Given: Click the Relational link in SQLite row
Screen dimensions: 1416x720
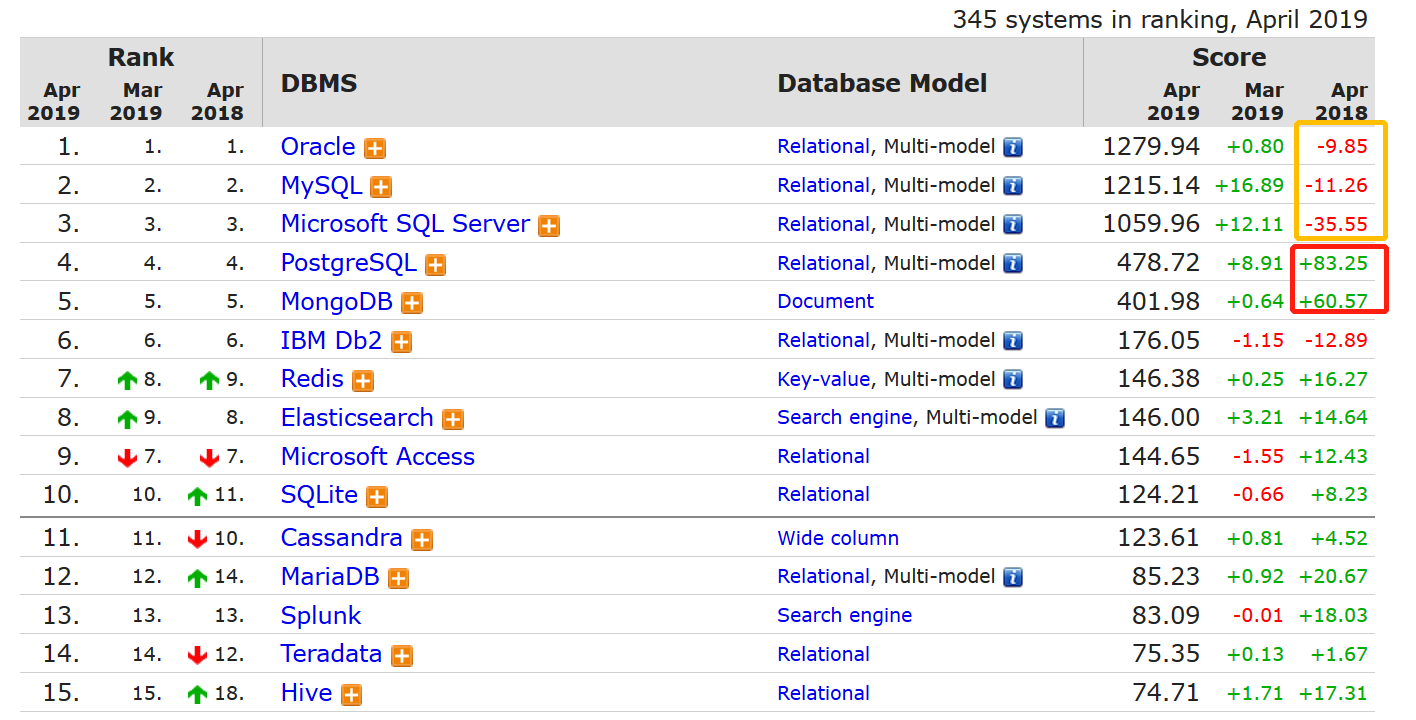Looking at the screenshot, I should click(x=824, y=495).
